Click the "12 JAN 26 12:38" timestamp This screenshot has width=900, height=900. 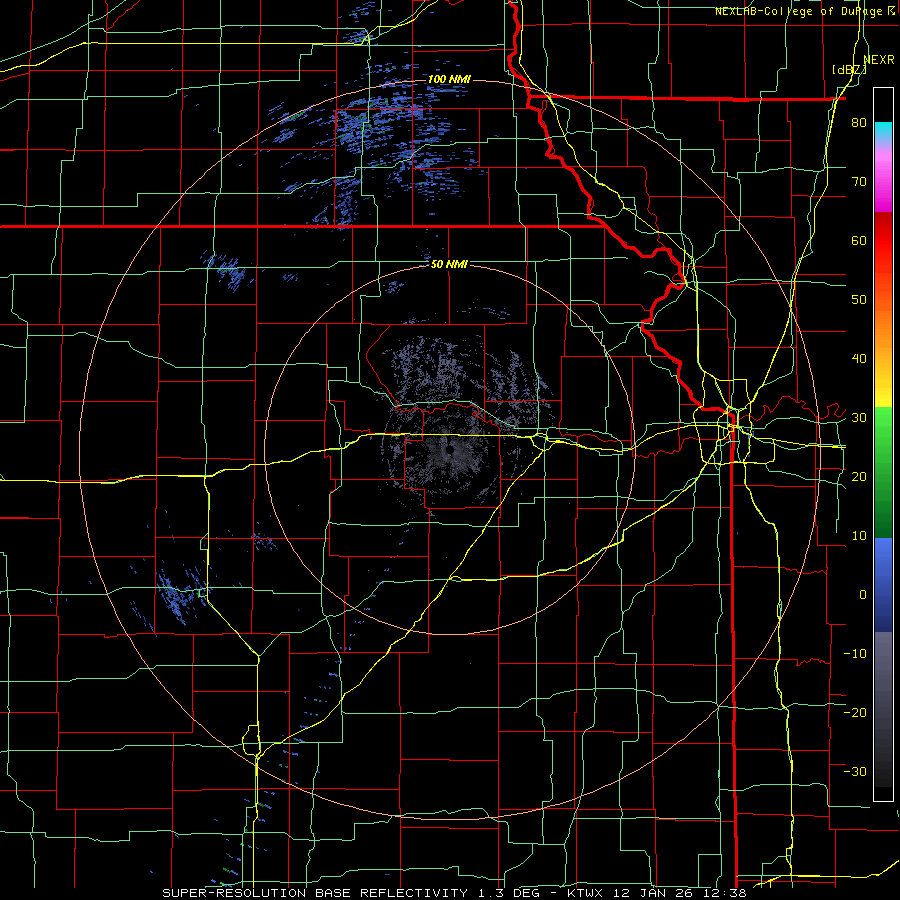pos(680,893)
